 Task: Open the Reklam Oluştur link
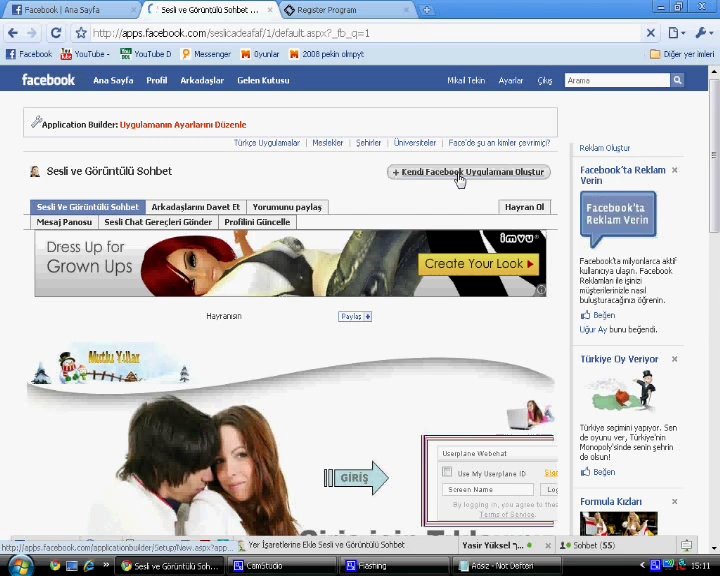coord(604,148)
